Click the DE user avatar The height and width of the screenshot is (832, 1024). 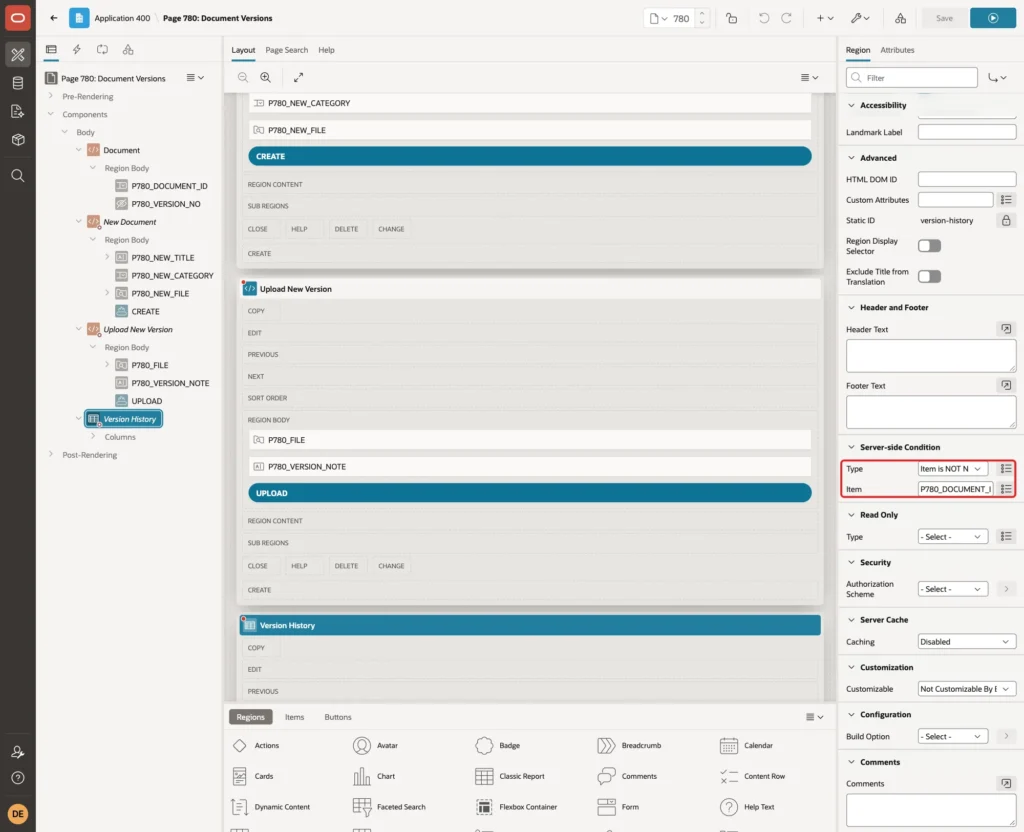click(x=18, y=814)
